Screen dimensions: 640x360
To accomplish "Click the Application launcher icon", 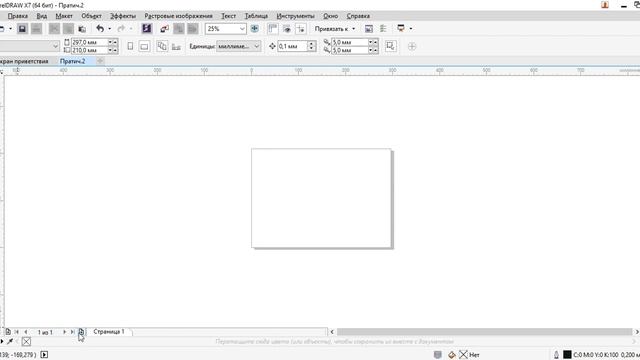I will point(401,29).
